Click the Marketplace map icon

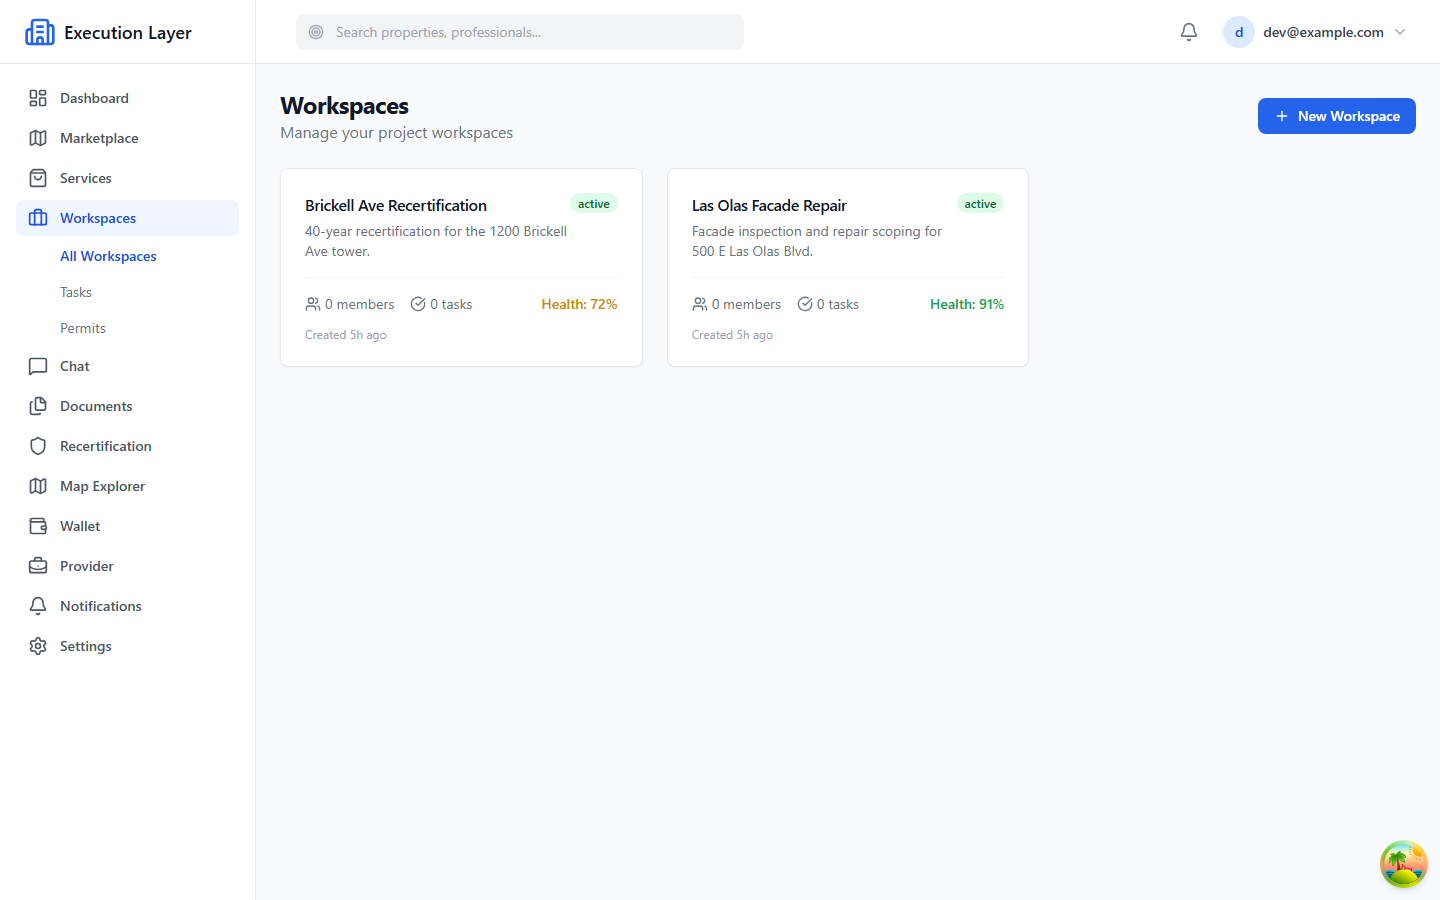tap(38, 138)
